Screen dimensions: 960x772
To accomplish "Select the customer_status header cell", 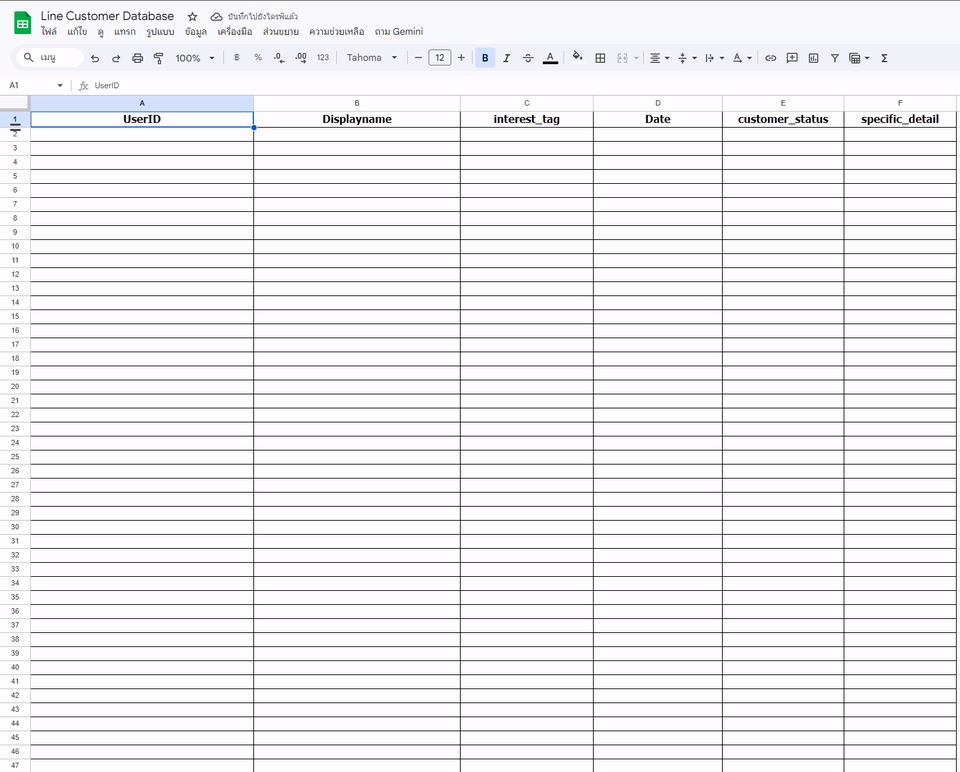I will 783,119.
